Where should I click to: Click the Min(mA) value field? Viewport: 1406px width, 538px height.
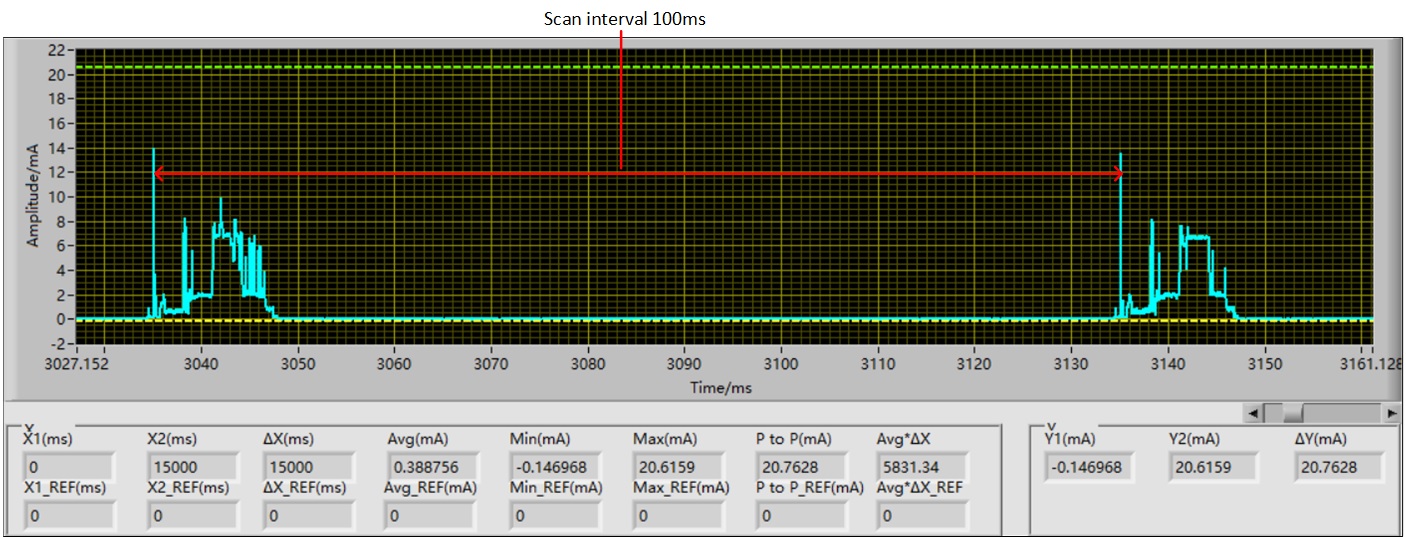point(556,467)
